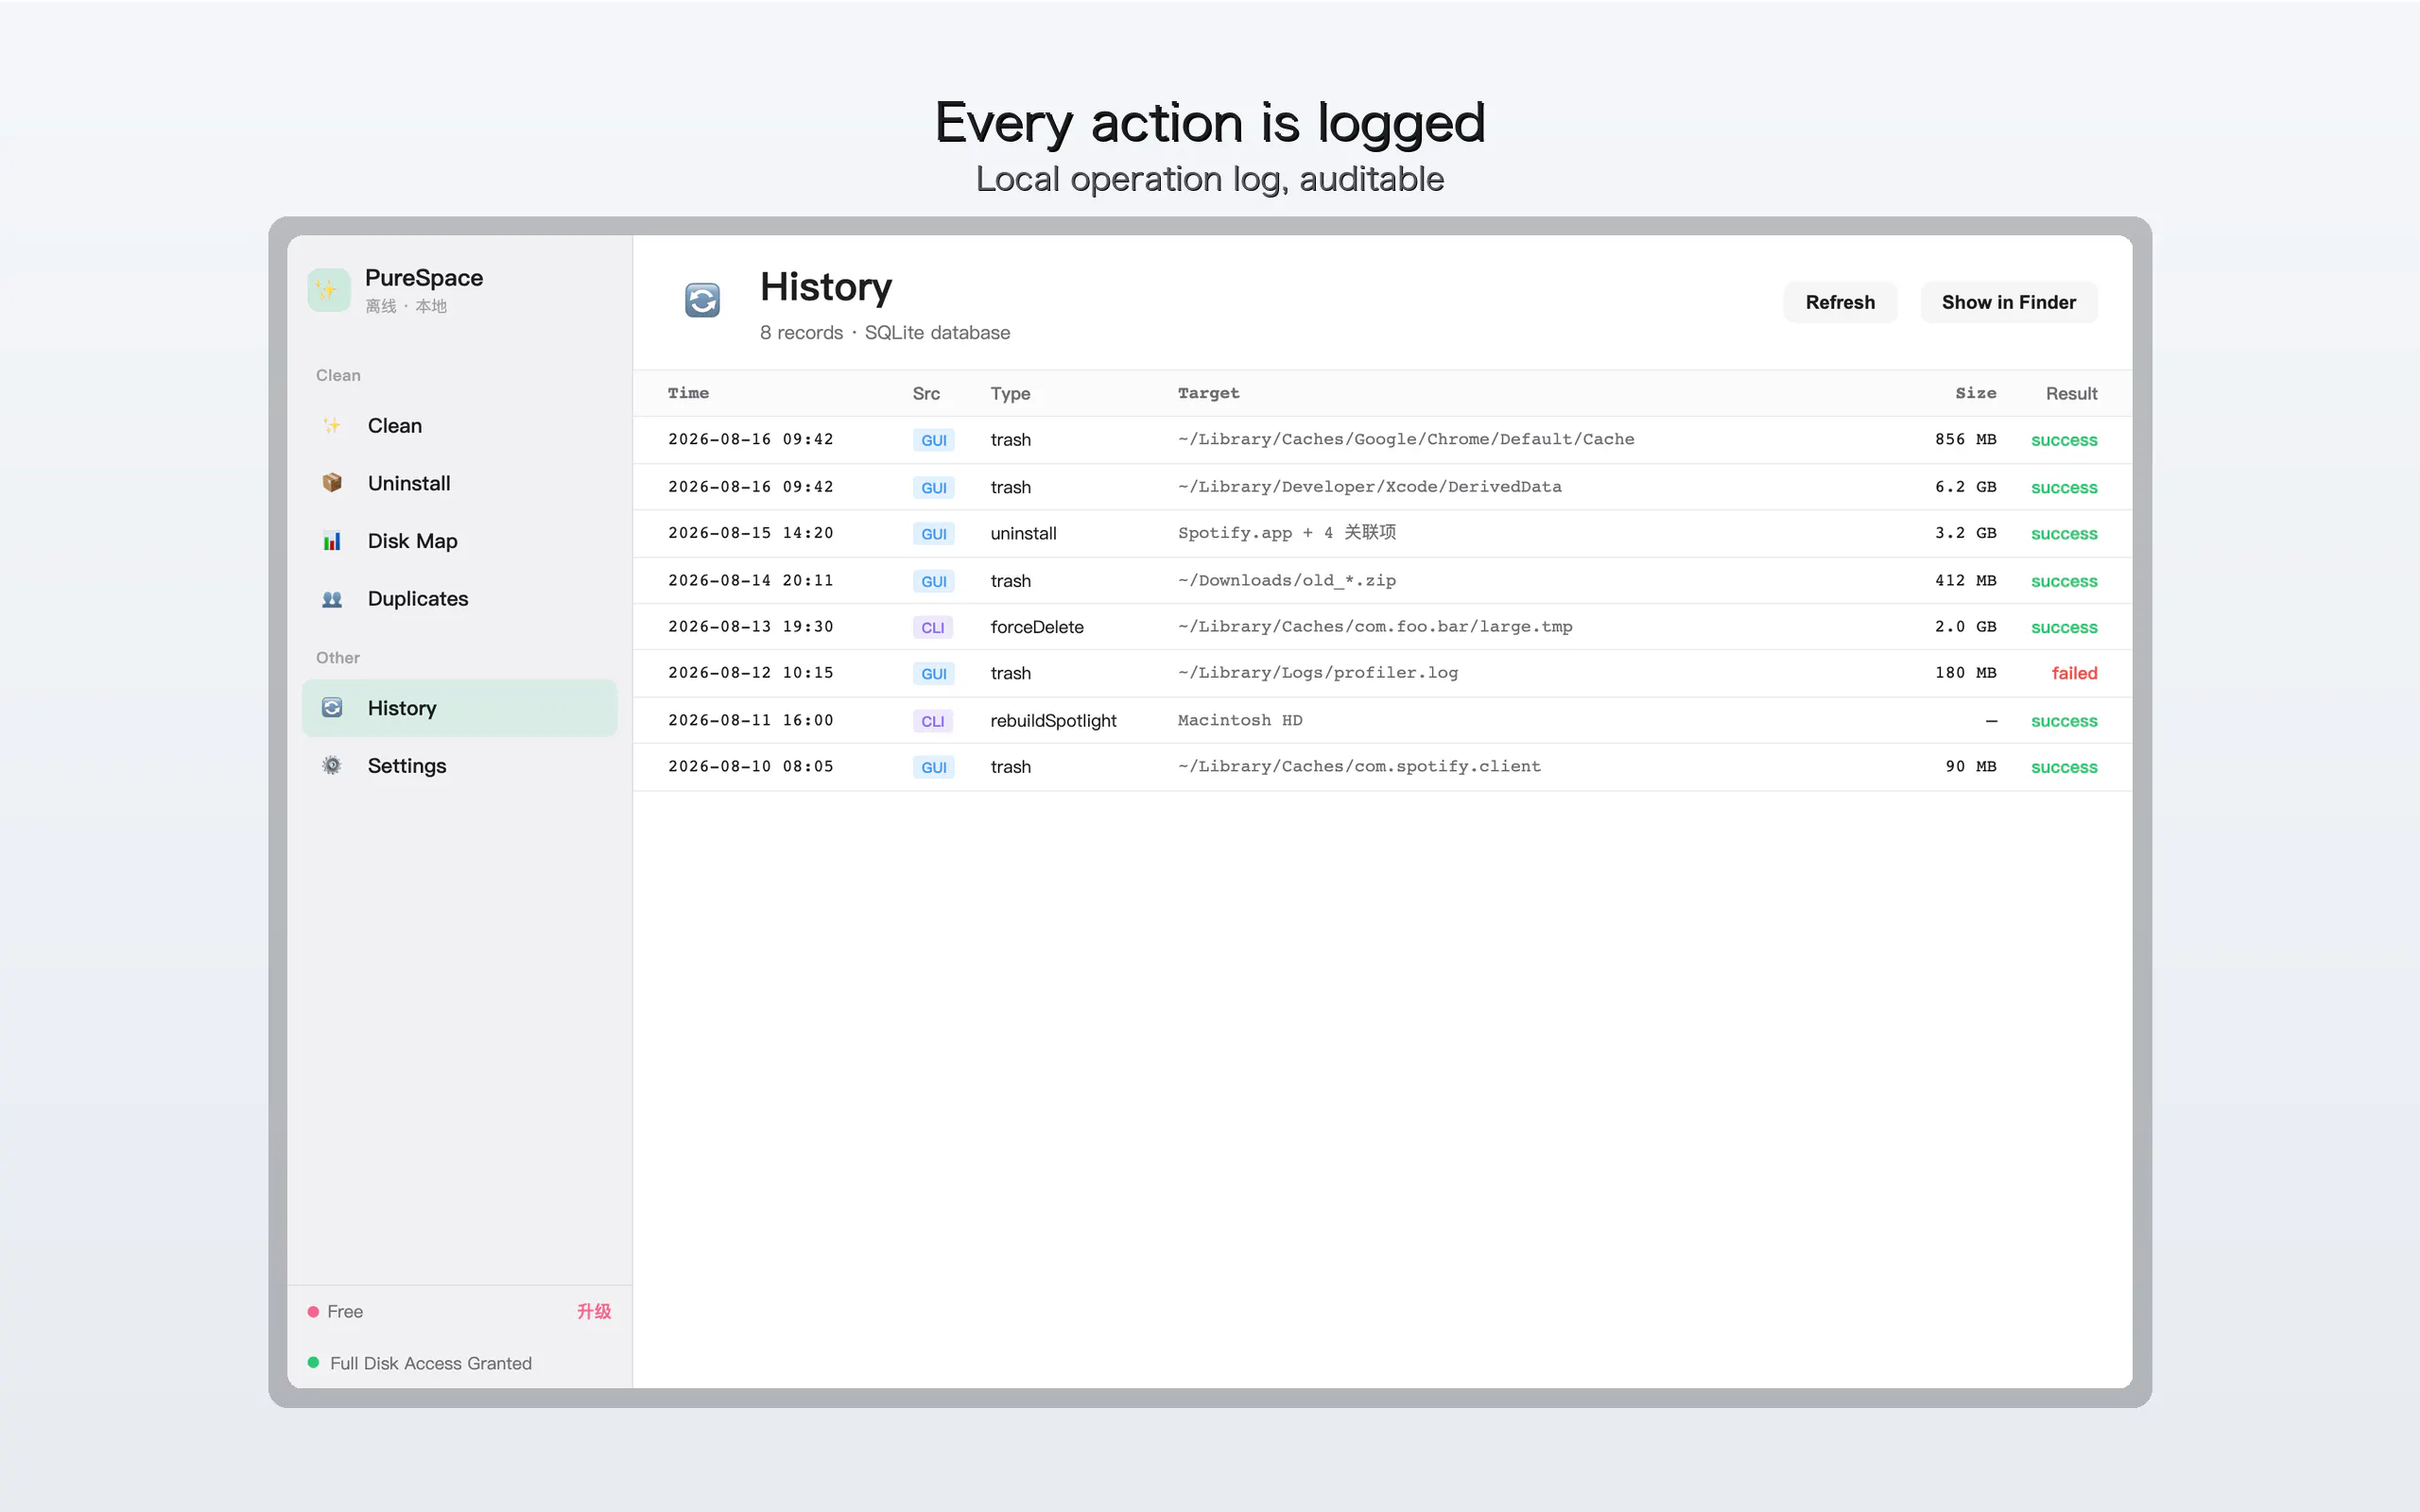The image size is (2420, 1512).
Task: Click timestamp 2026-08-13 19:30
Action: tap(750, 627)
